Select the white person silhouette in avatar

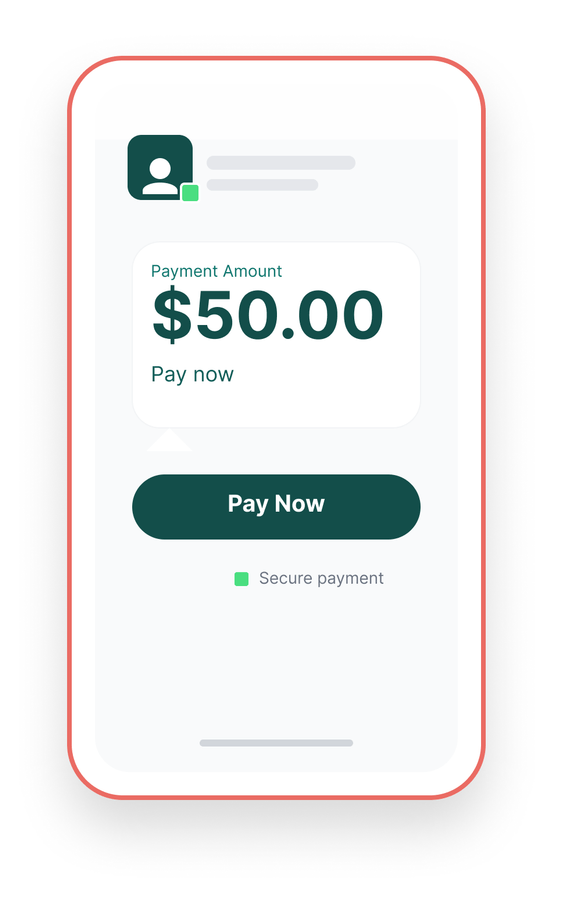(160, 176)
